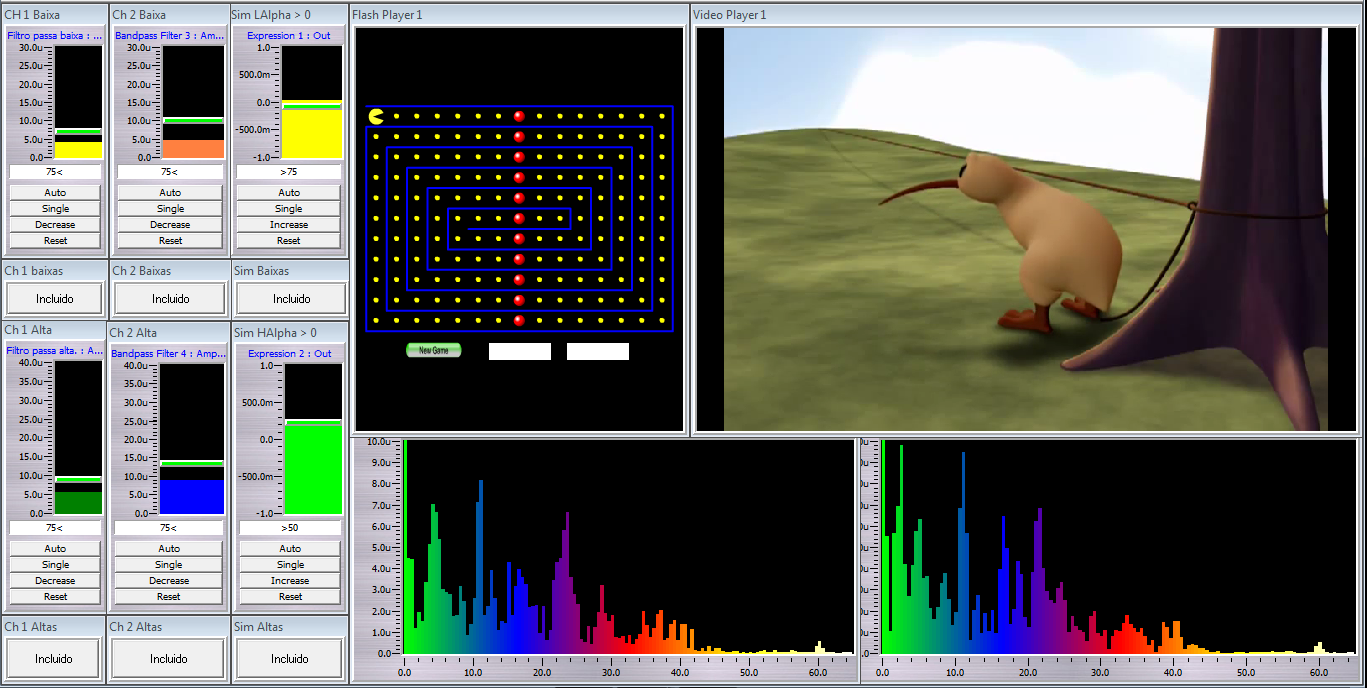Click the white box beside the New Game button

point(520,351)
